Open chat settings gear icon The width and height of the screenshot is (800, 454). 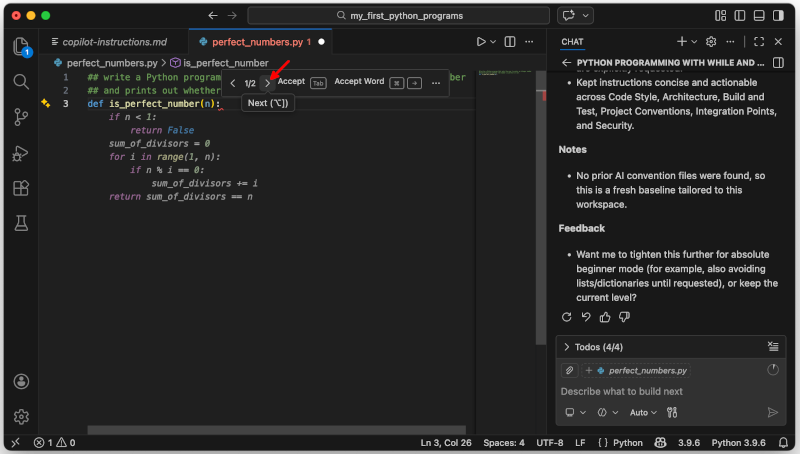(x=711, y=41)
